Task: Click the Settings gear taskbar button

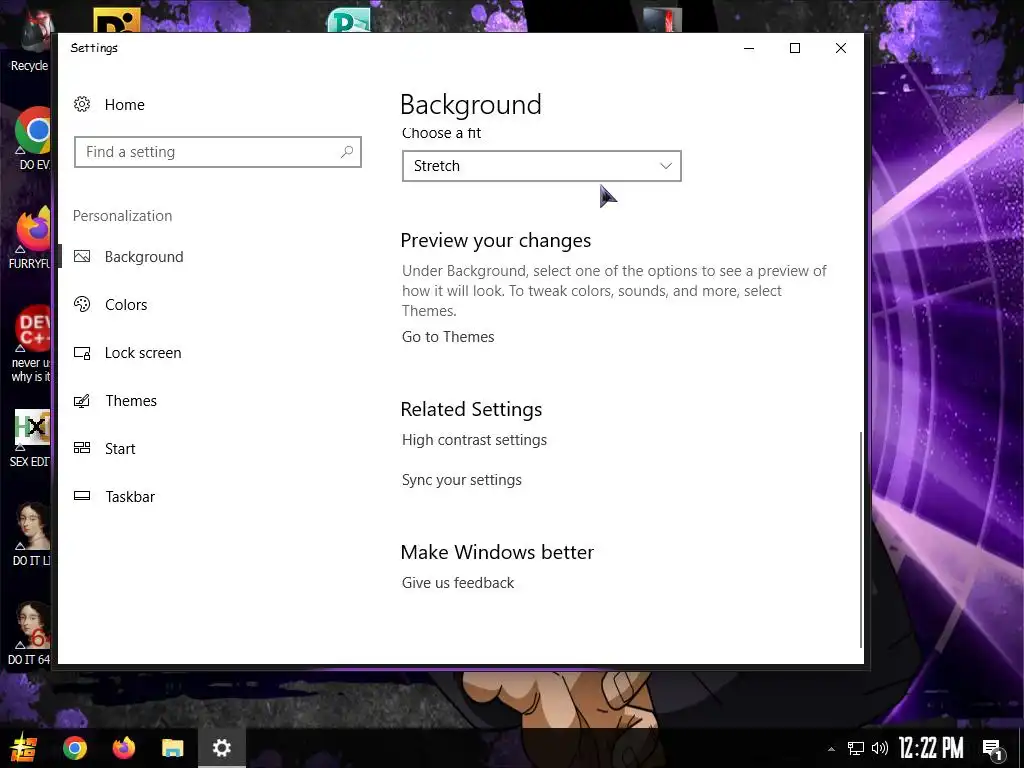Action: coord(221,748)
